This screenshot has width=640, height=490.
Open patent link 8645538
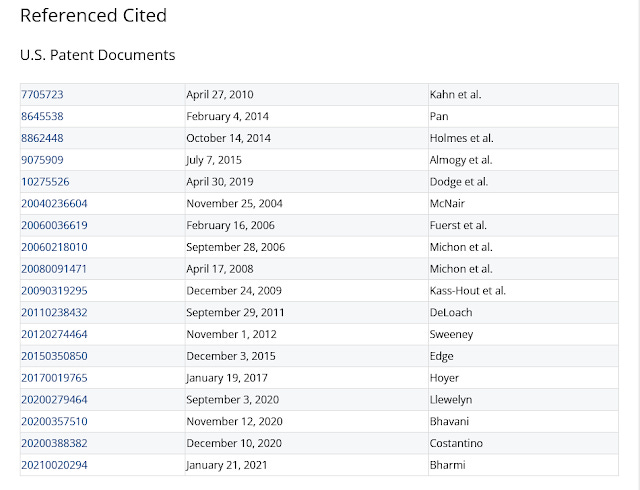point(42,116)
